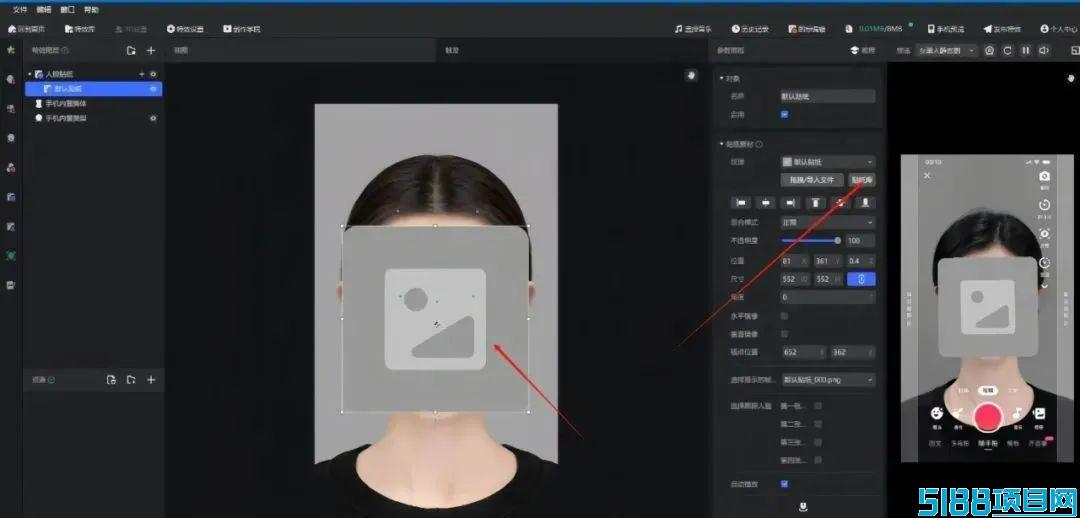Click the 名称 name input field
This screenshot has height=518, width=1080.
click(828, 96)
